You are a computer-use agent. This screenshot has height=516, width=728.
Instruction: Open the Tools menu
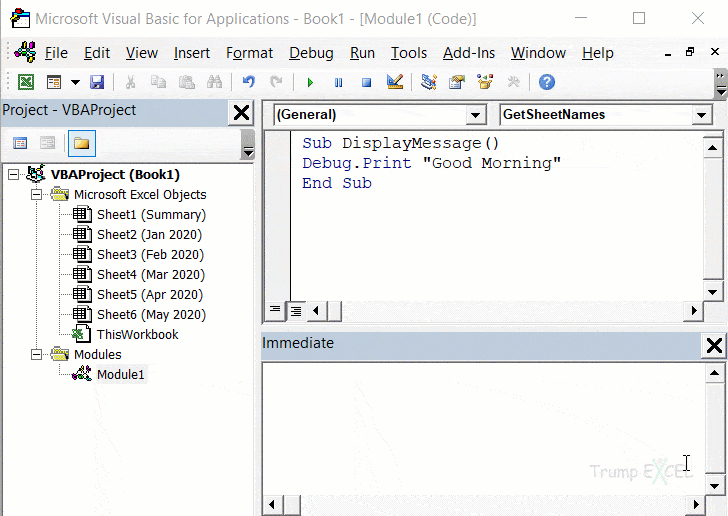click(x=409, y=53)
